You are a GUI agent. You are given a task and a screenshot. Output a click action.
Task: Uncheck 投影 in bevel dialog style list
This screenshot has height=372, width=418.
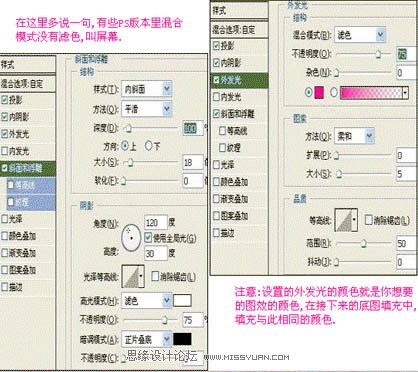point(4,99)
